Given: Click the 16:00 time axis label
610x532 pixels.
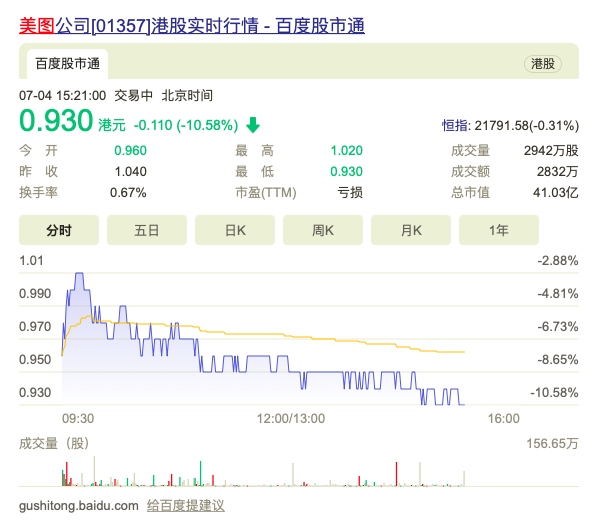Looking at the screenshot, I should point(502,418).
